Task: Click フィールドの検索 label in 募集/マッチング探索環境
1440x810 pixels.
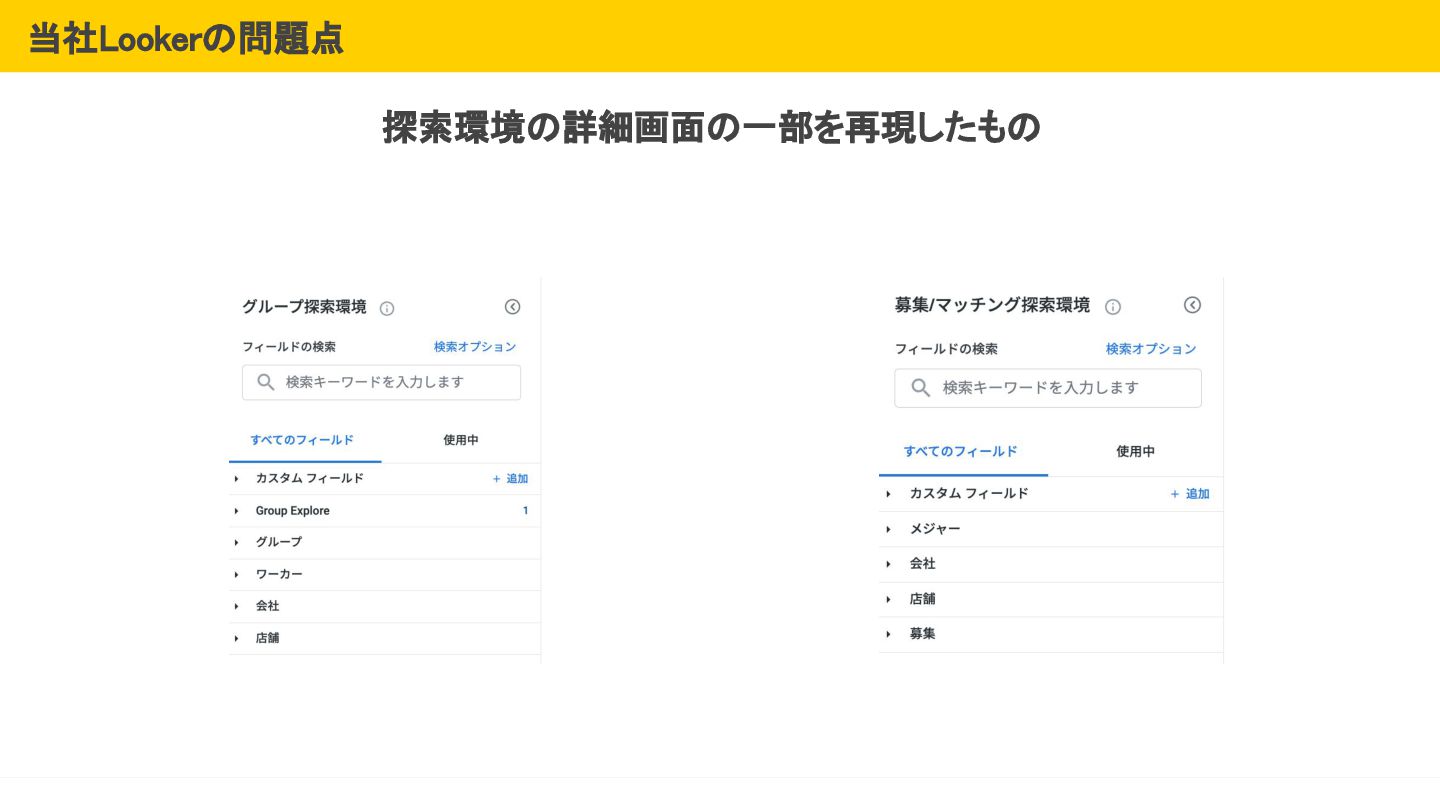Action: pyautogui.click(x=946, y=349)
